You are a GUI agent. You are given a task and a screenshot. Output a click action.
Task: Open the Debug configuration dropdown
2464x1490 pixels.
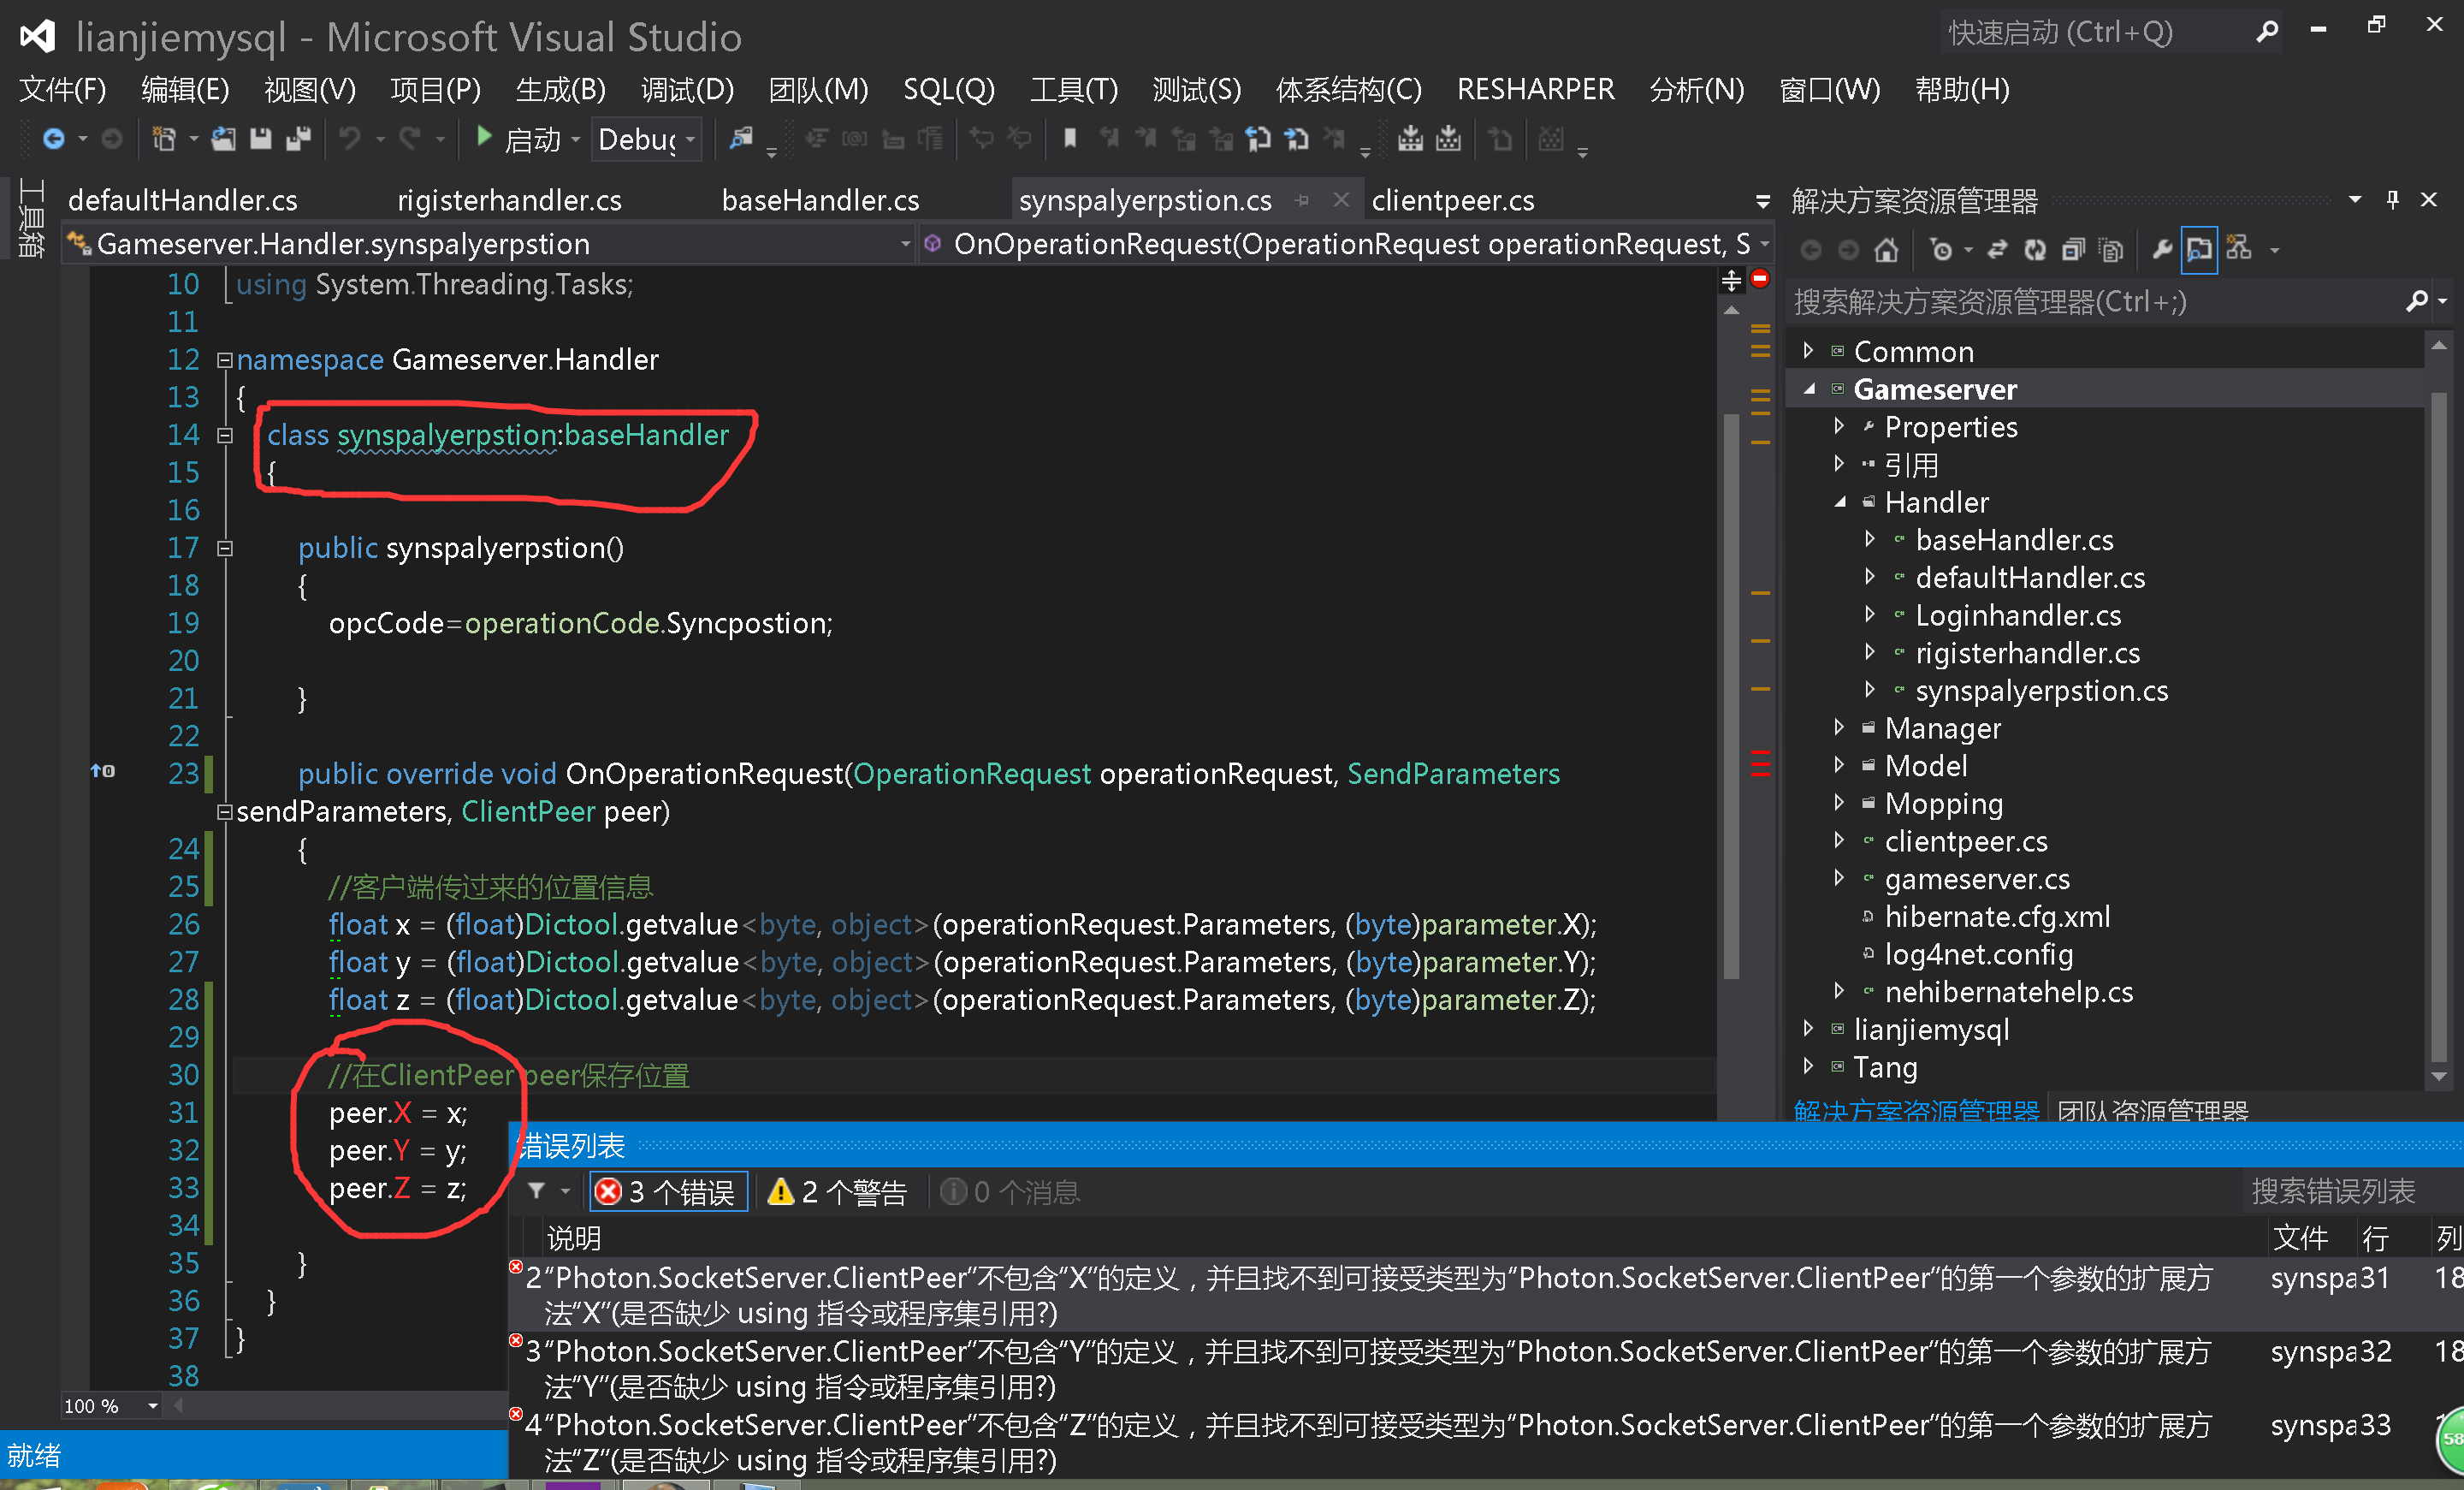pos(646,139)
